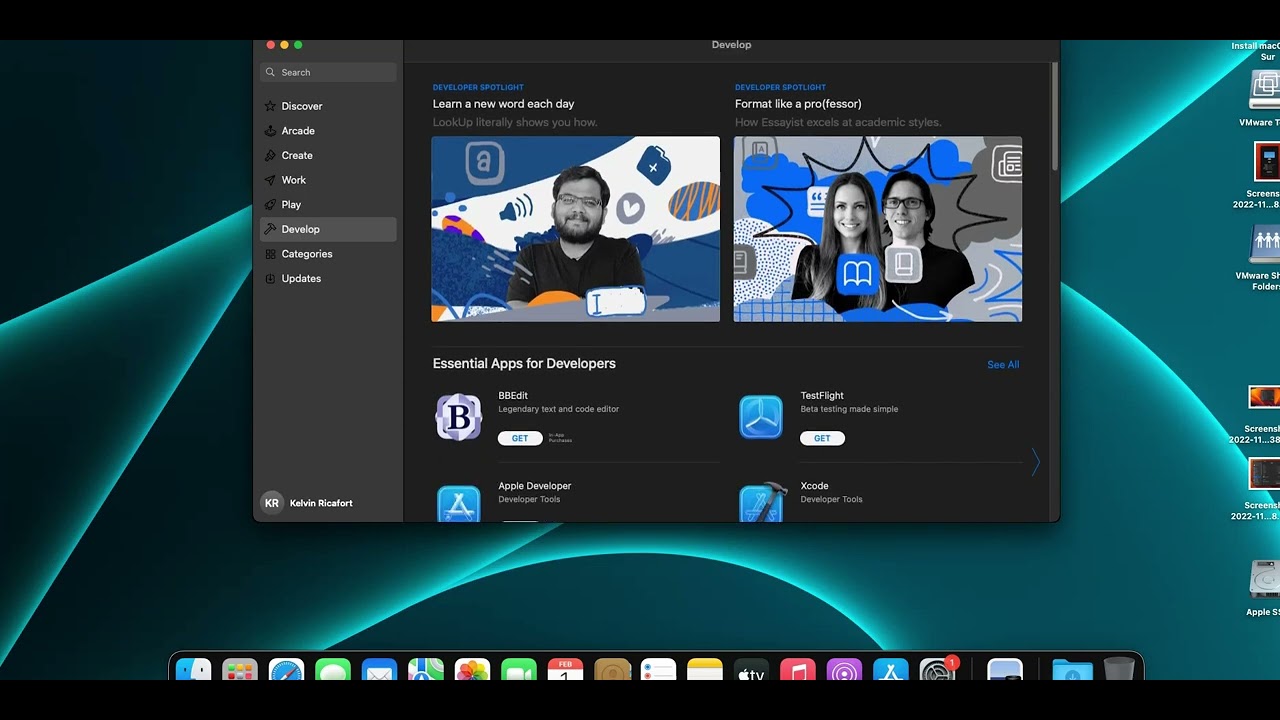Screen dimensions: 1280x720
Task: Show next page of Essential Apps
Action: coord(1036,462)
